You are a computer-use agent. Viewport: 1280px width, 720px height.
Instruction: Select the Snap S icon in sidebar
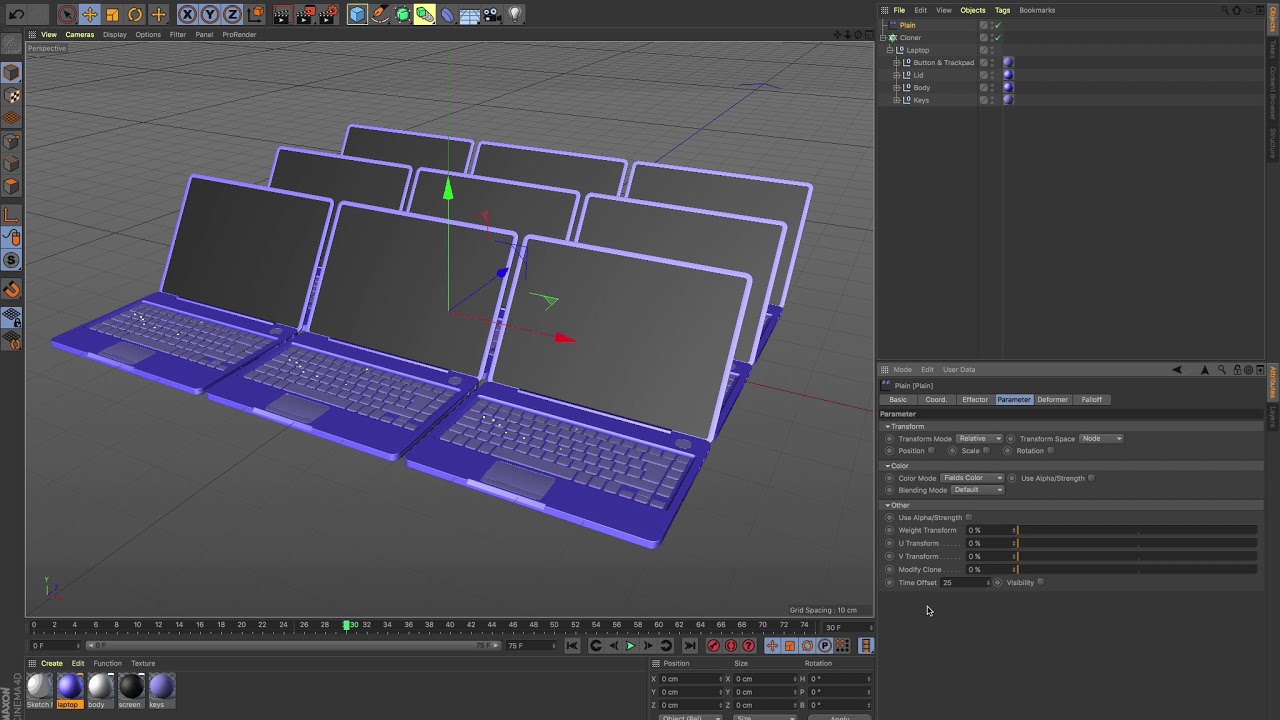(x=12, y=260)
